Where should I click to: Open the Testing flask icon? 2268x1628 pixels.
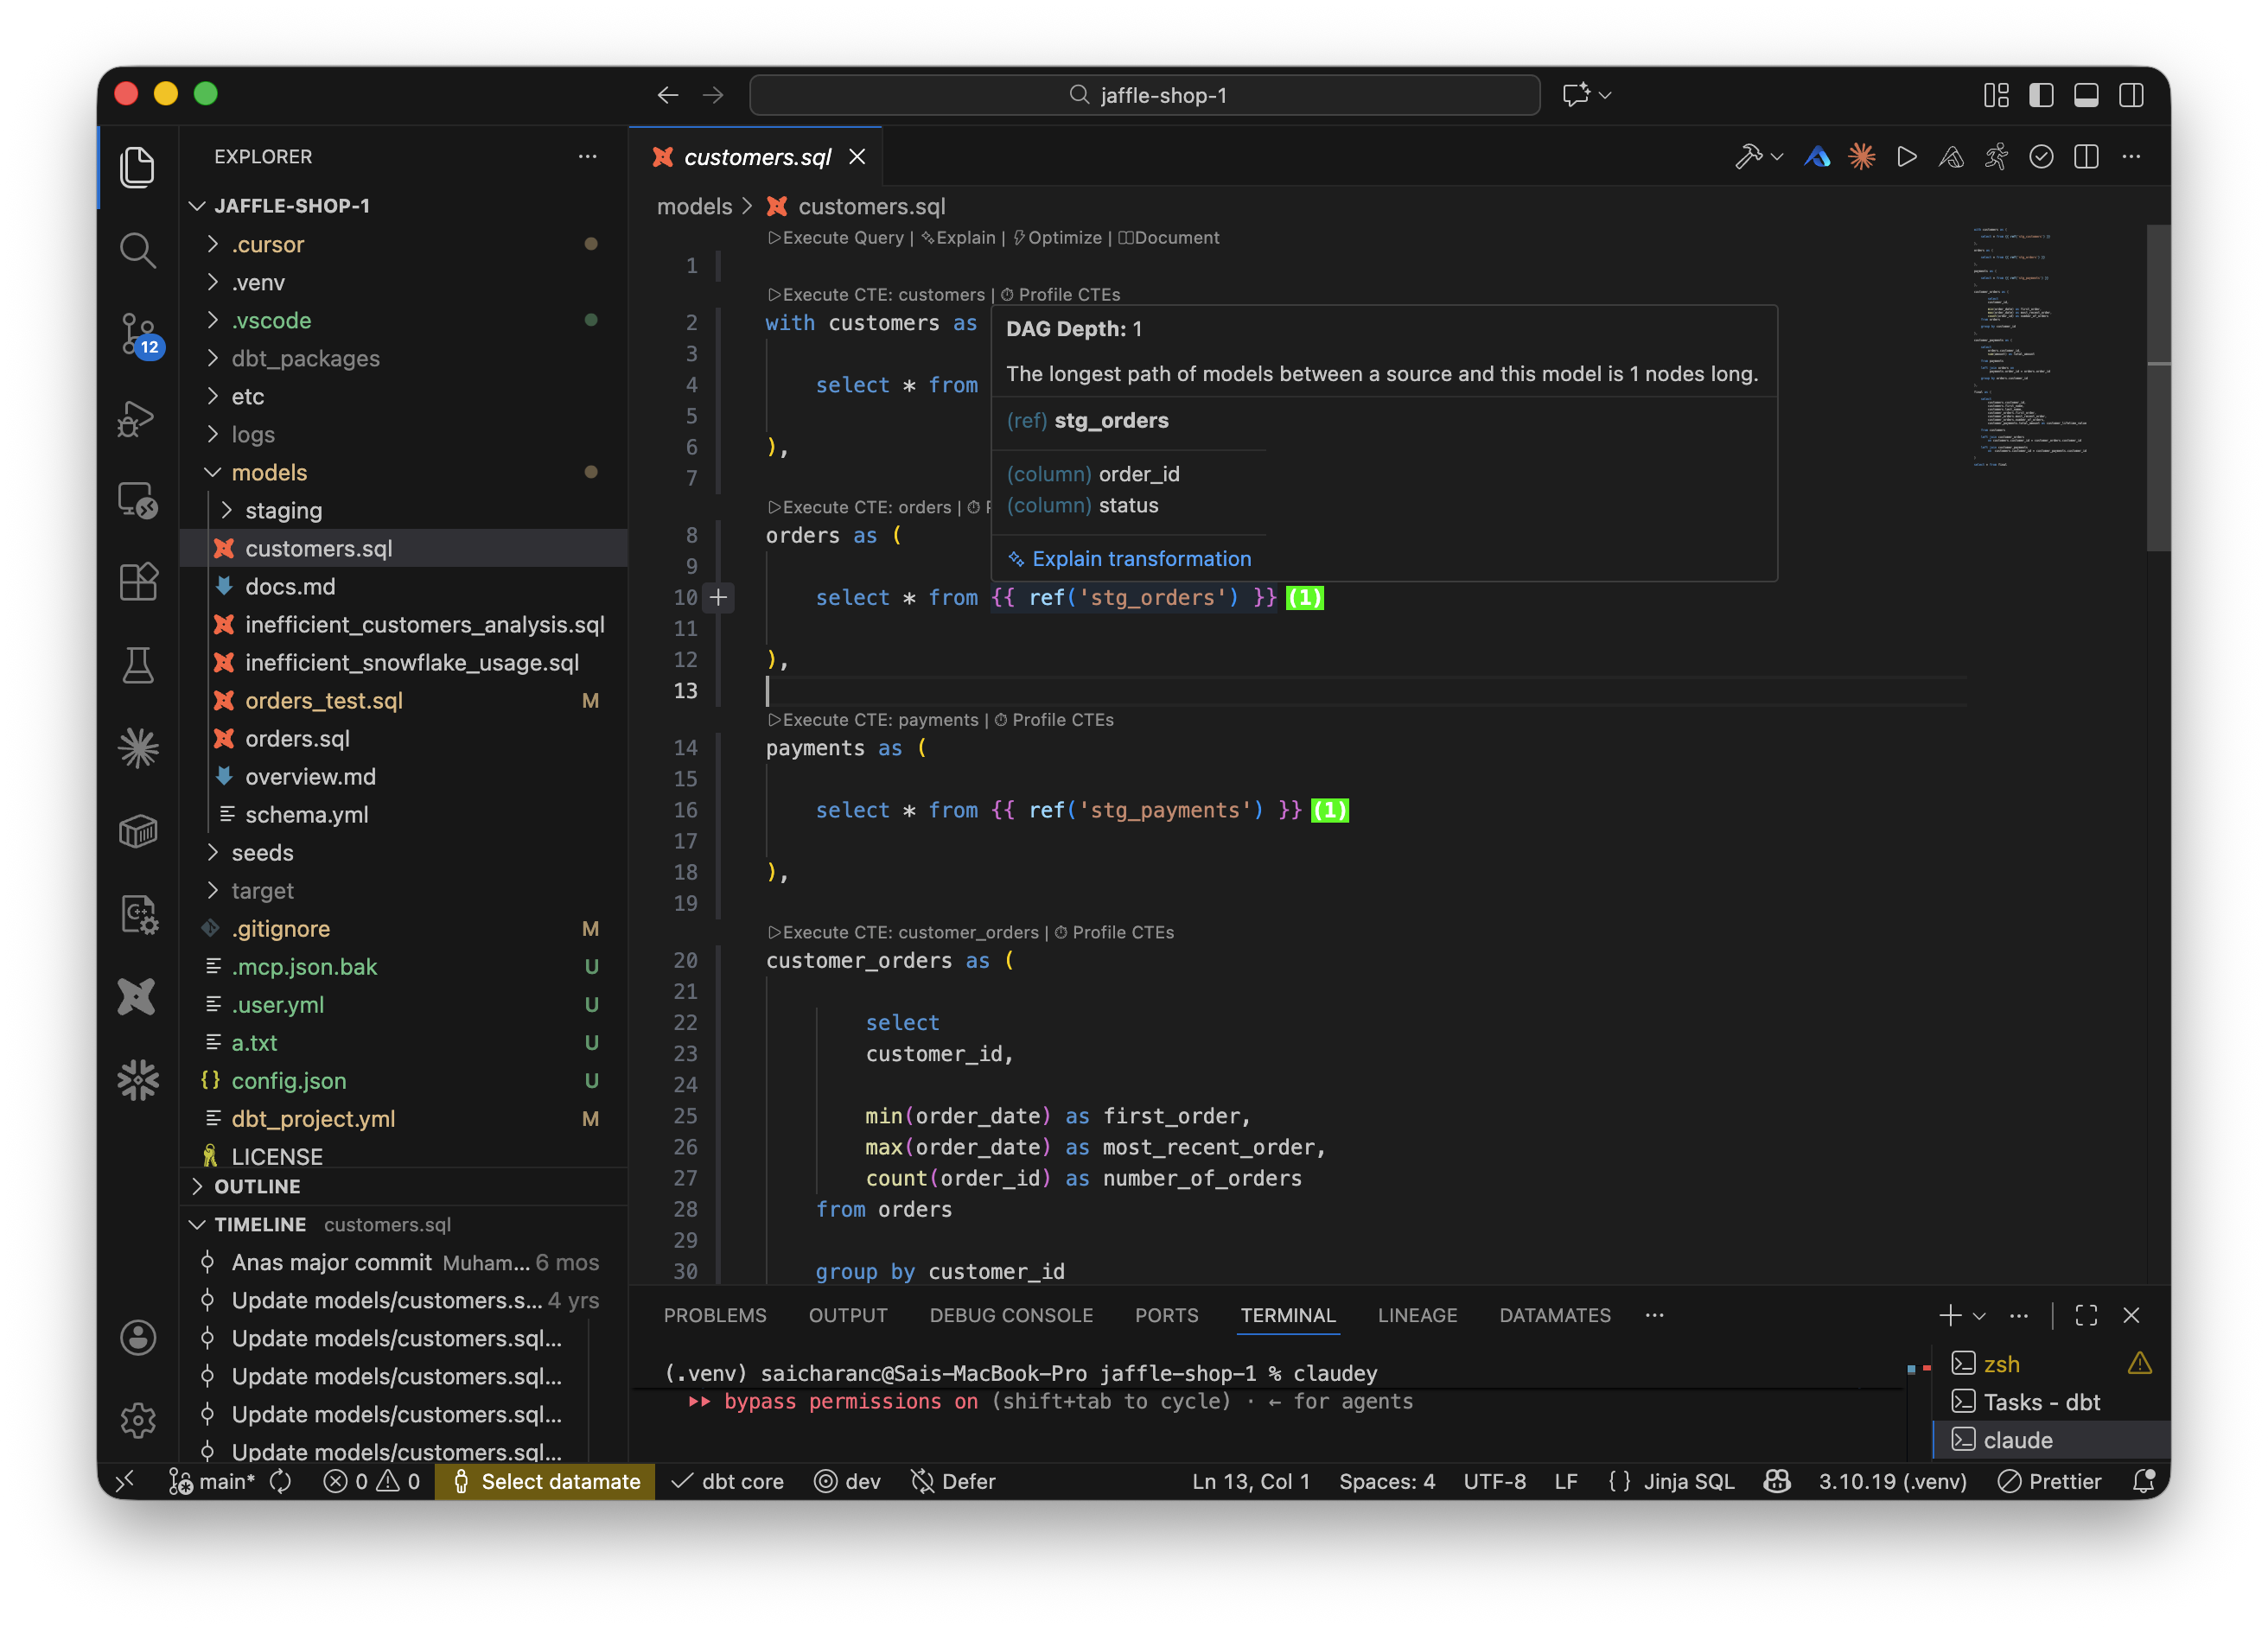click(x=137, y=665)
